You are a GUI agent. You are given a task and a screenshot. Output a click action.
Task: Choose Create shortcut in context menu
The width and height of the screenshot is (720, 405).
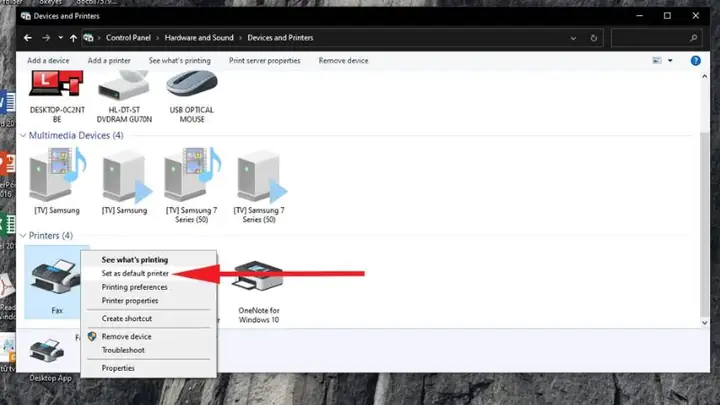(127, 319)
